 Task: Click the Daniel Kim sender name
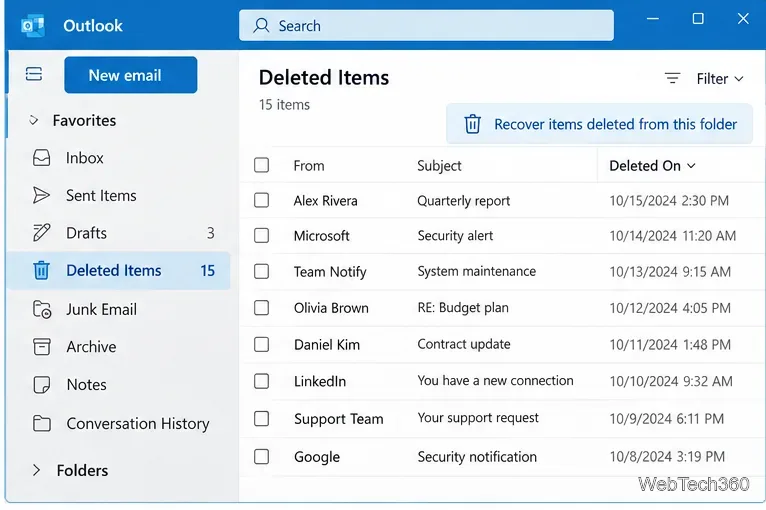tap(327, 345)
